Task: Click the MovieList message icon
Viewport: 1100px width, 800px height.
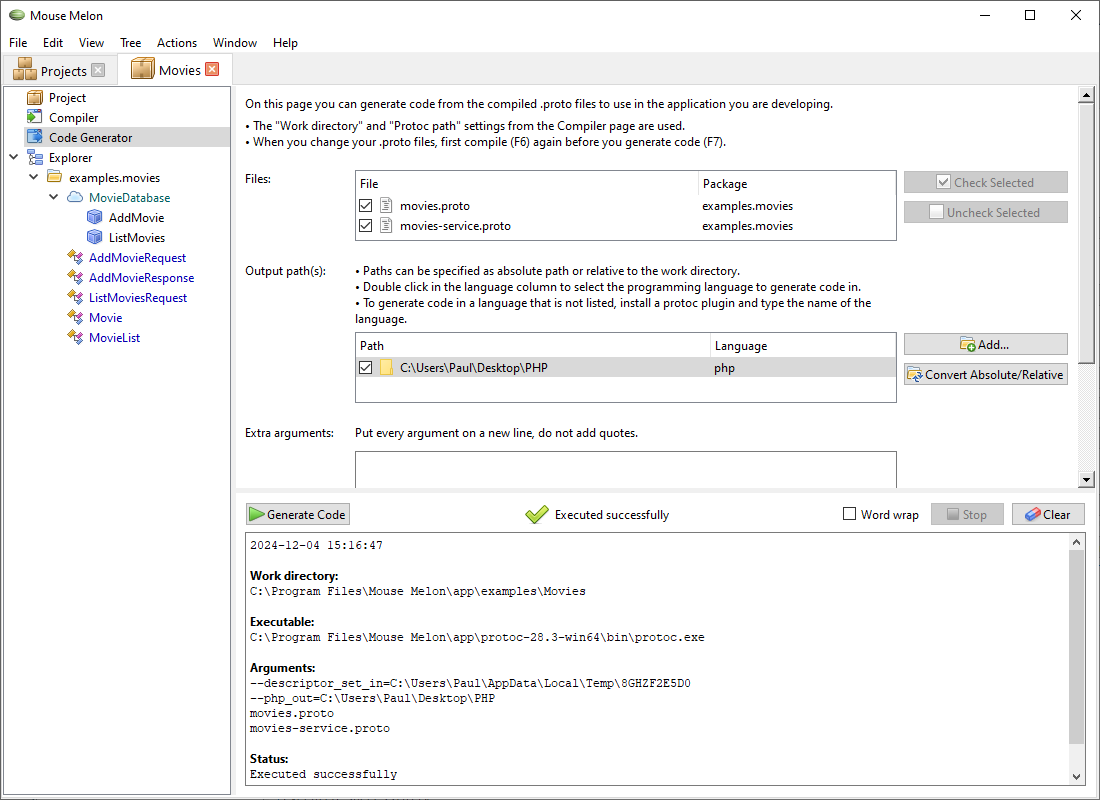Action: click(75, 338)
